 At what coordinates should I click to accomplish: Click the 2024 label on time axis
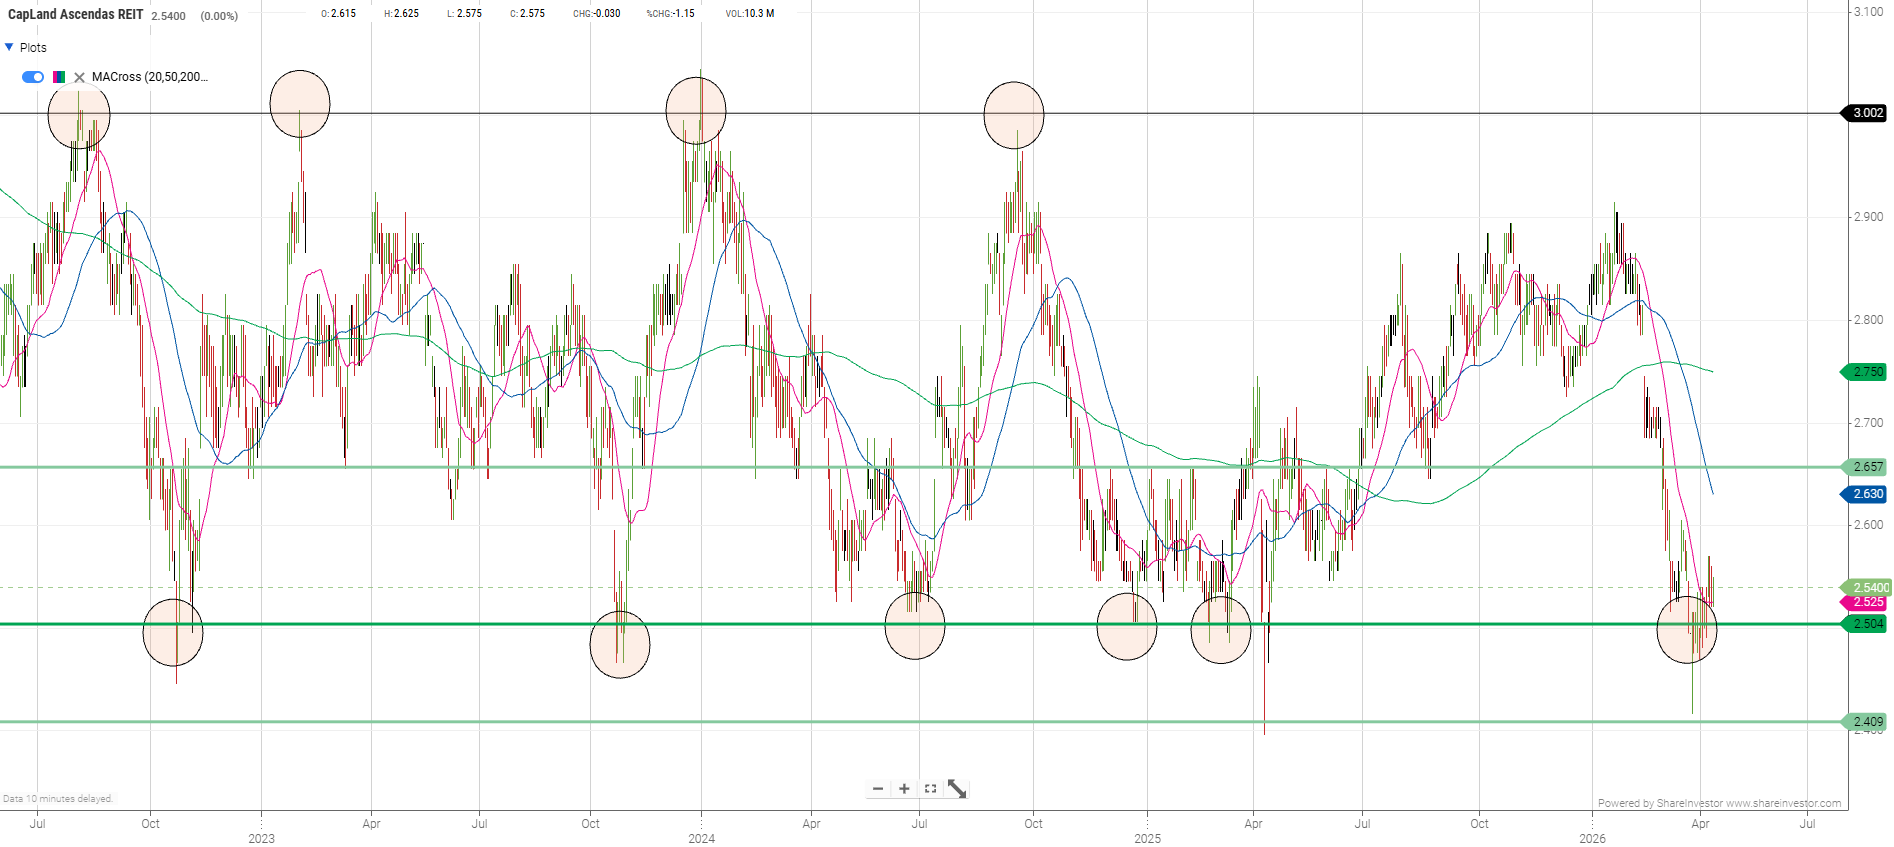pyautogui.click(x=701, y=838)
